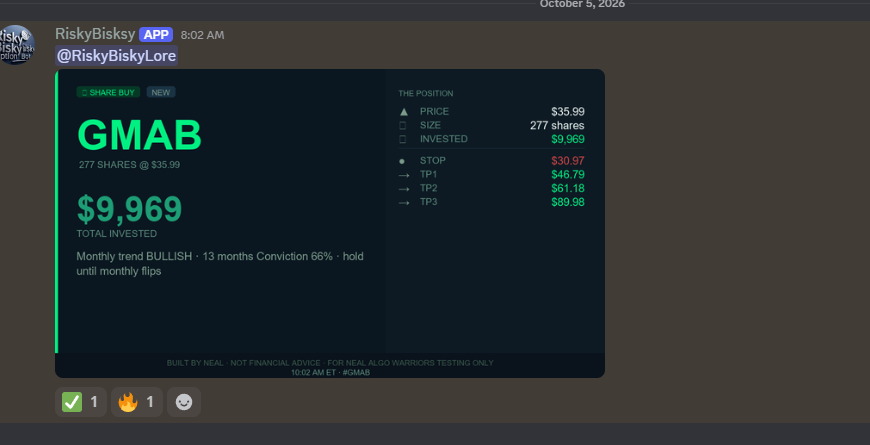The width and height of the screenshot is (870, 445).
Task: Click THE POSITION header
Action: [x=426, y=94]
